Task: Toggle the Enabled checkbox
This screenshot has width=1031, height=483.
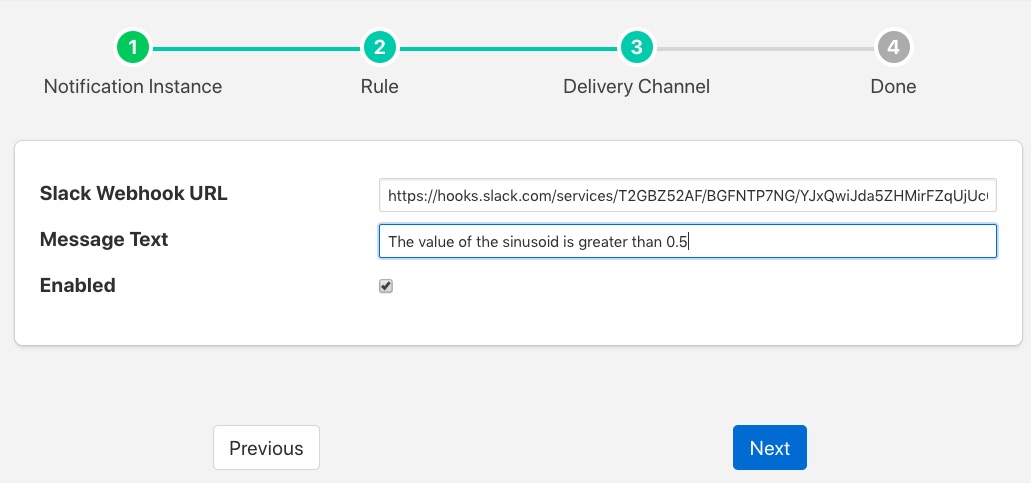Action: [x=386, y=287]
